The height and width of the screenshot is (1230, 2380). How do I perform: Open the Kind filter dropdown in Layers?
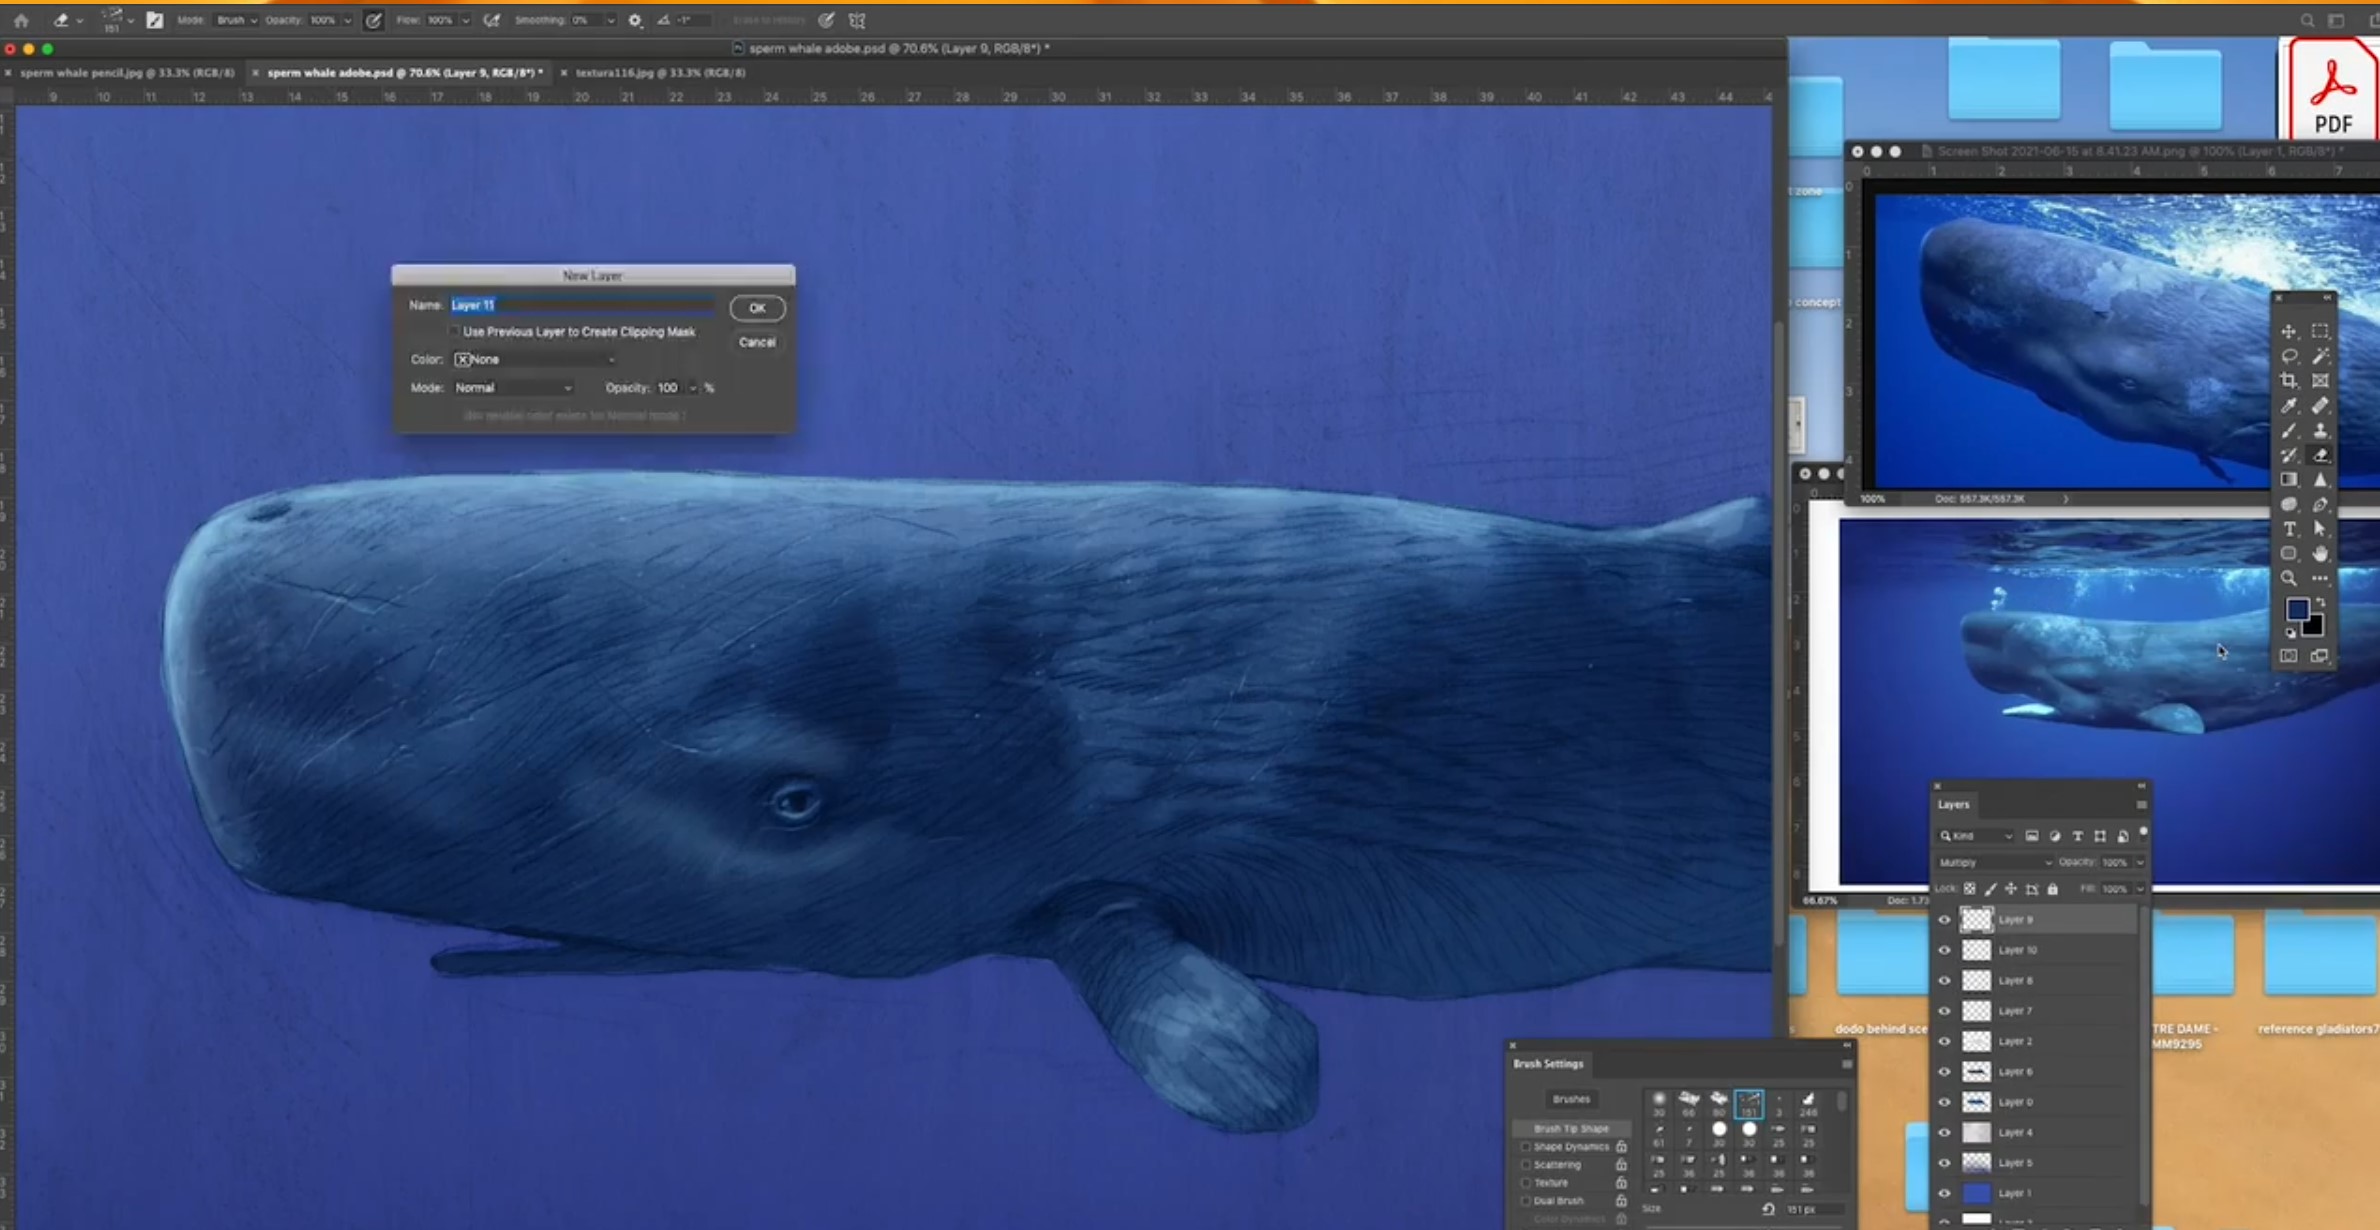tap(1976, 836)
